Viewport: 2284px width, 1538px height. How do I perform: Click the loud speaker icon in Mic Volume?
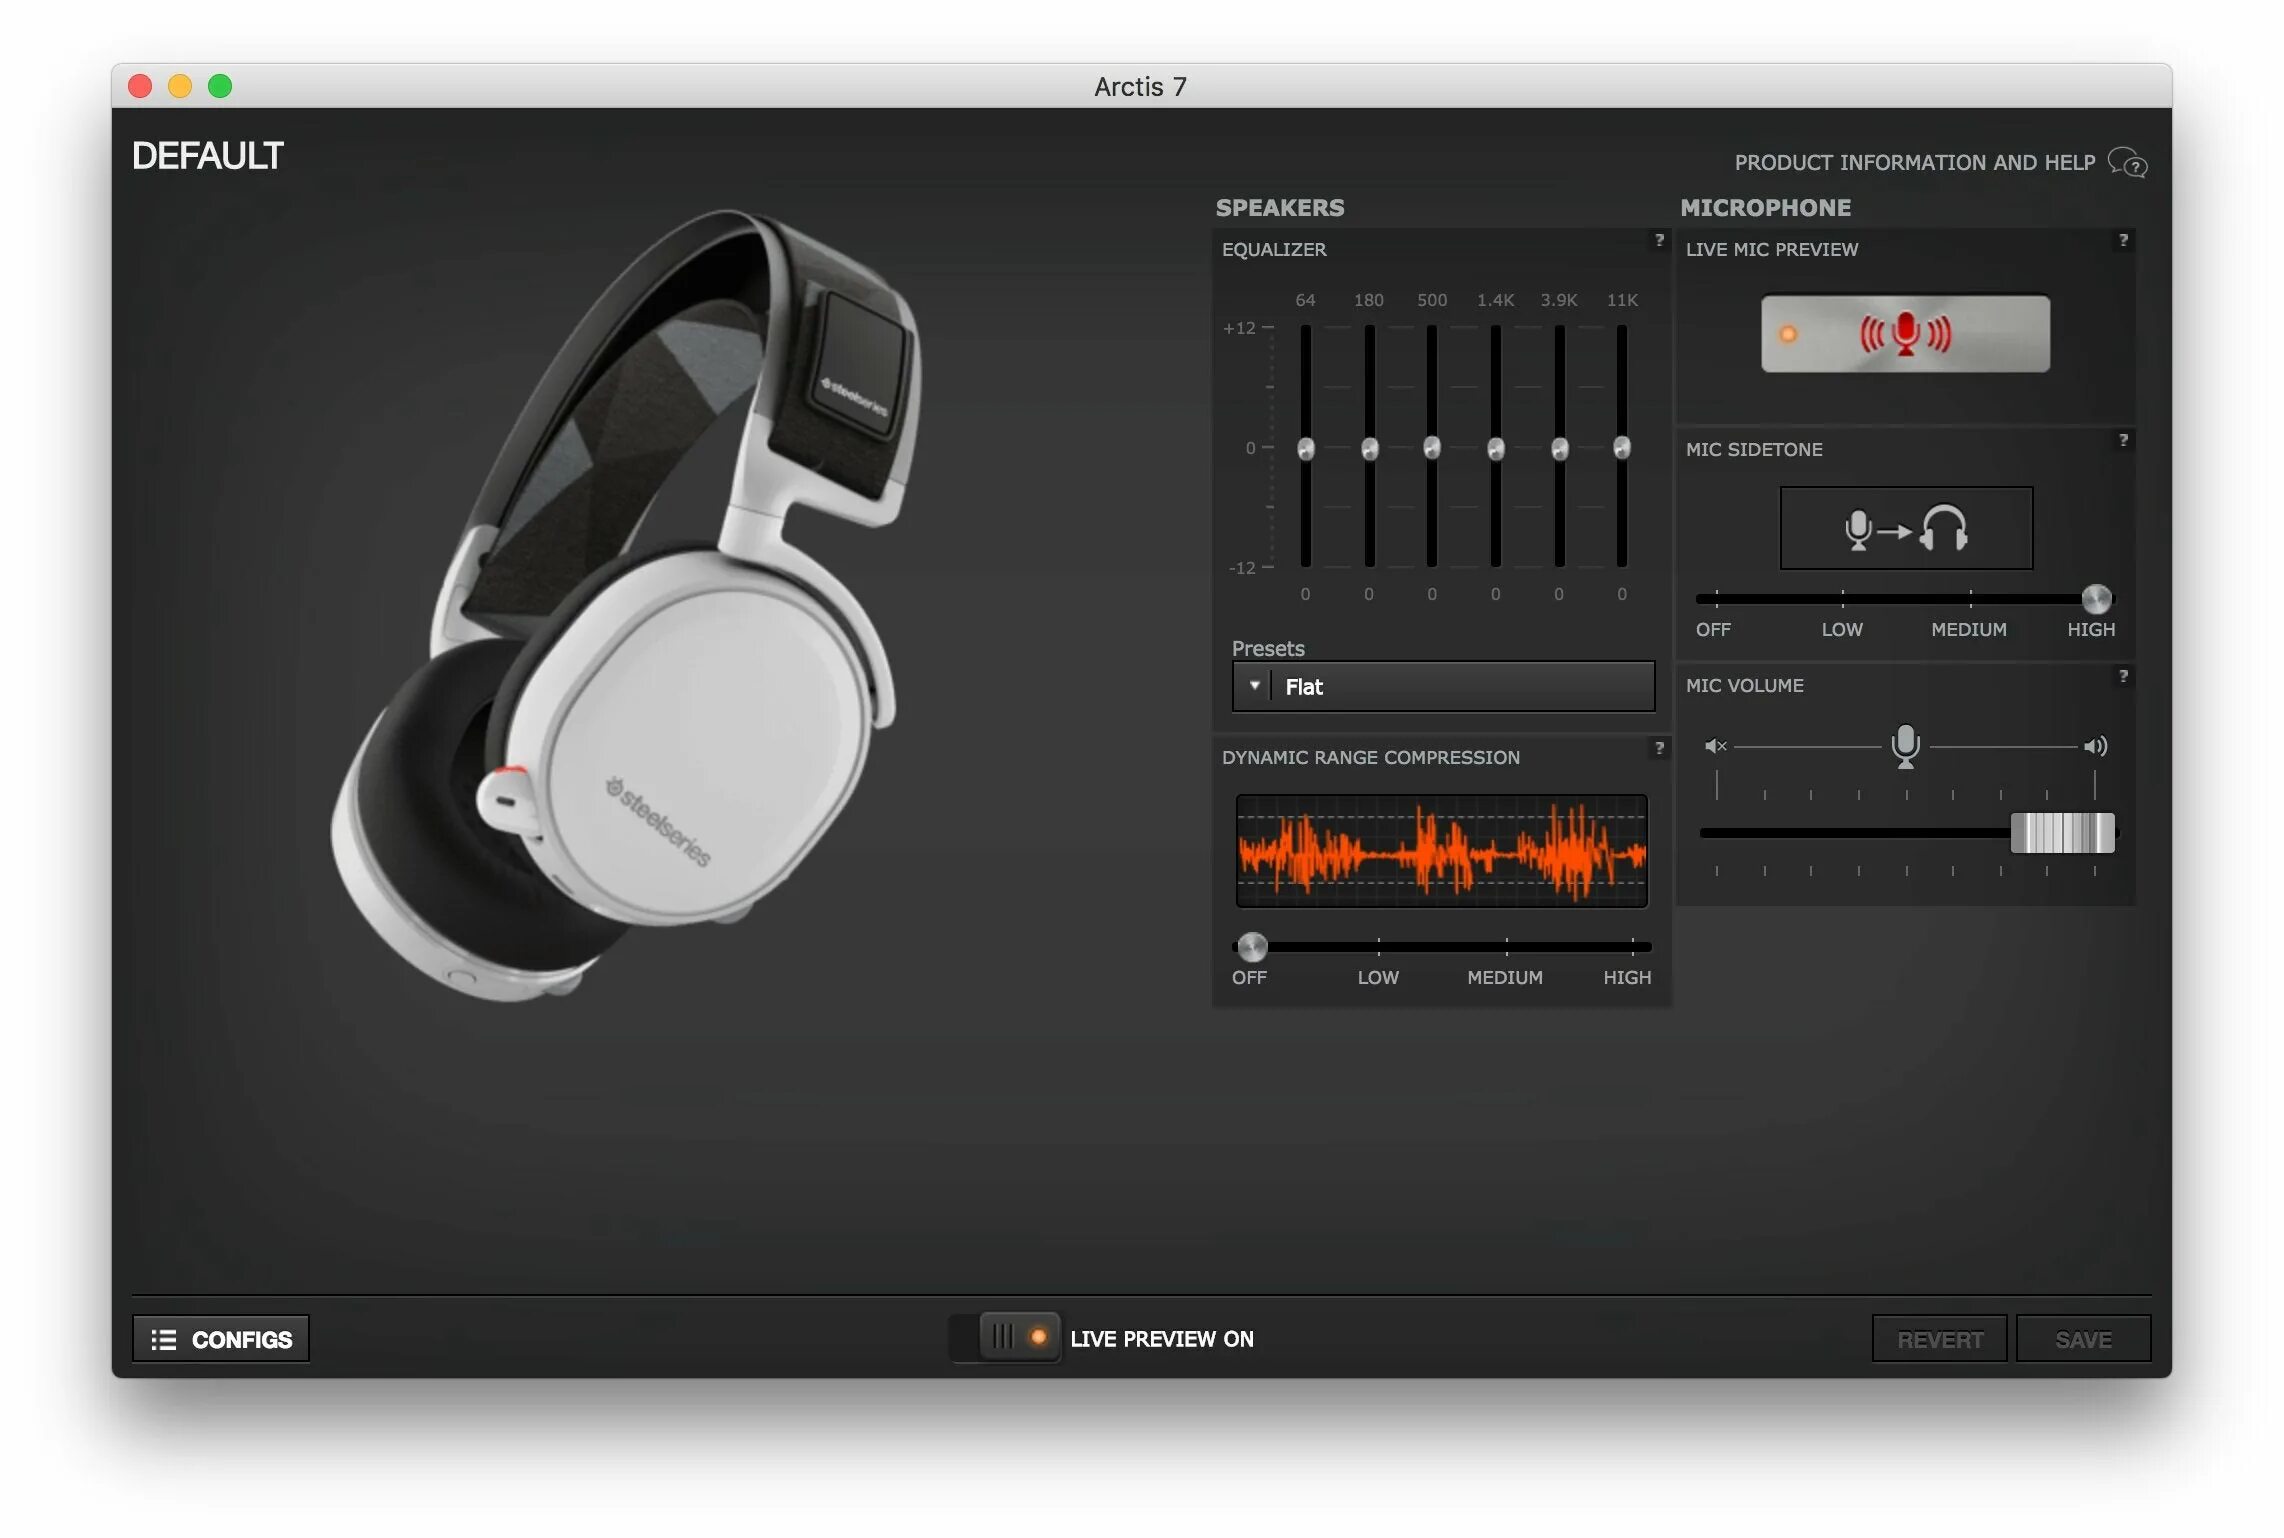(x=2095, y=746)
